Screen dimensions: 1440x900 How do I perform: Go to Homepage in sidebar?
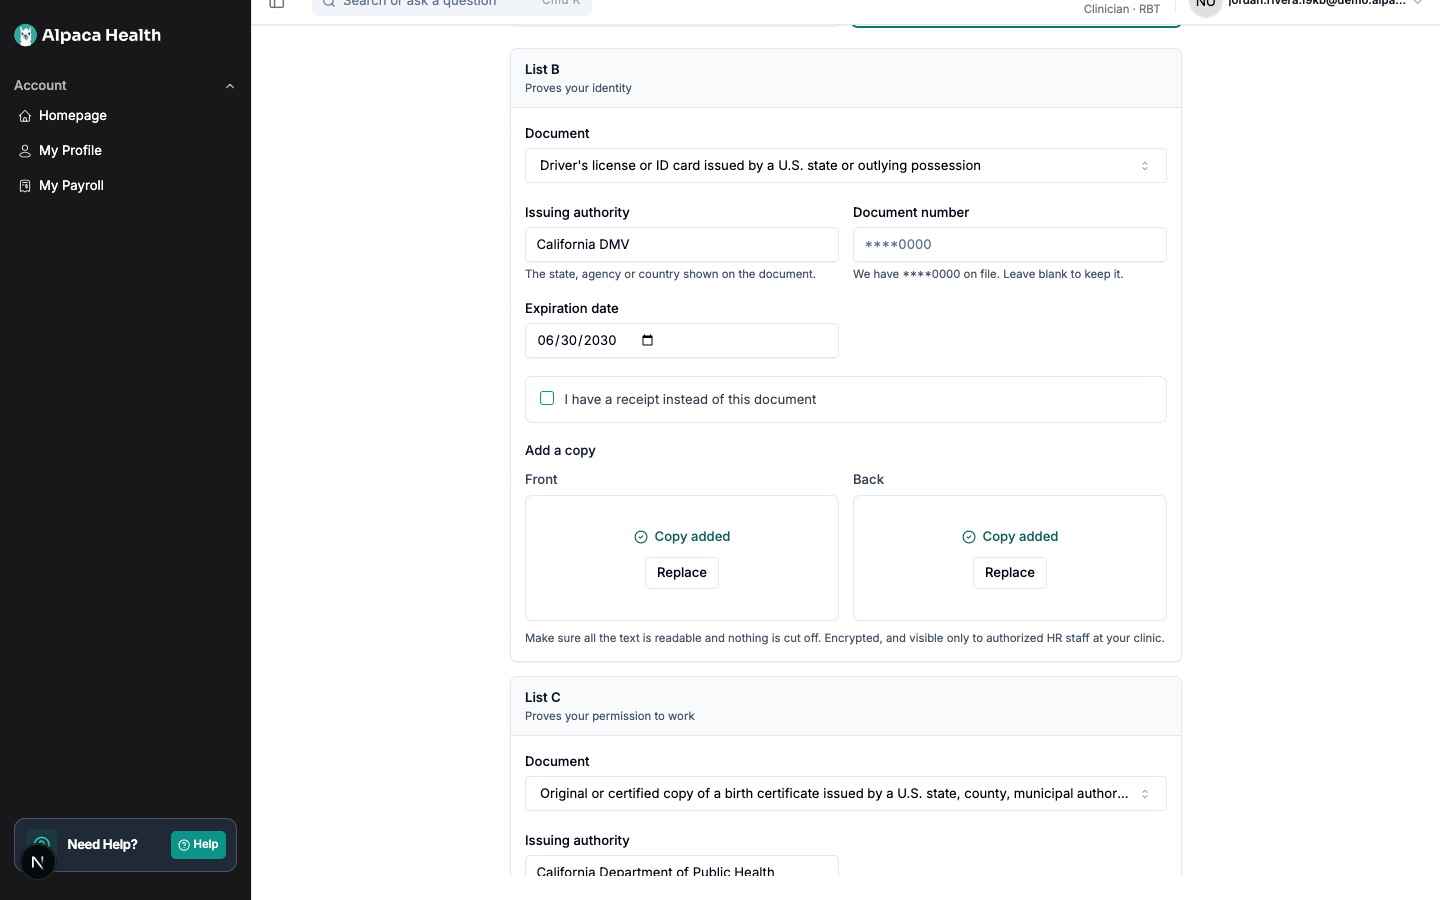(72, 116)
